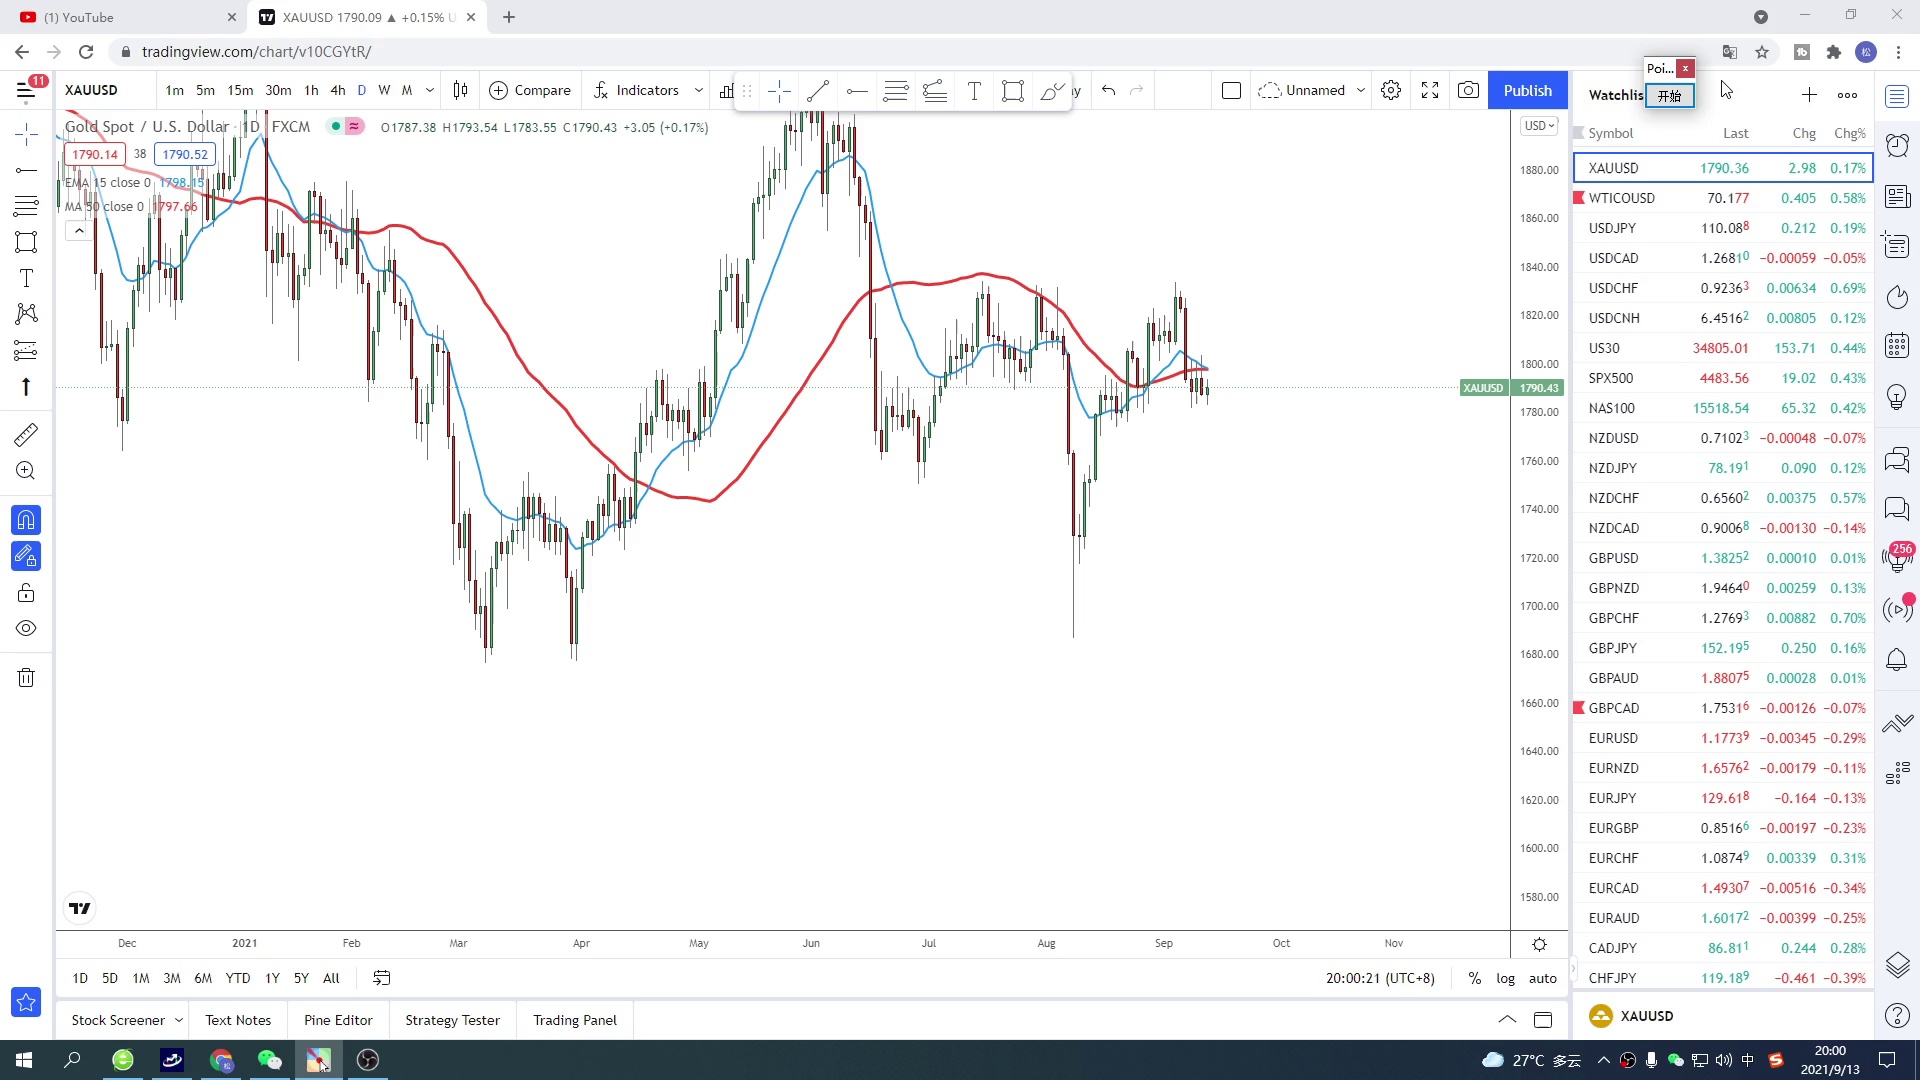
Task: Take a chart snapshot with camera icon
Action: [x=1468, y=90]
